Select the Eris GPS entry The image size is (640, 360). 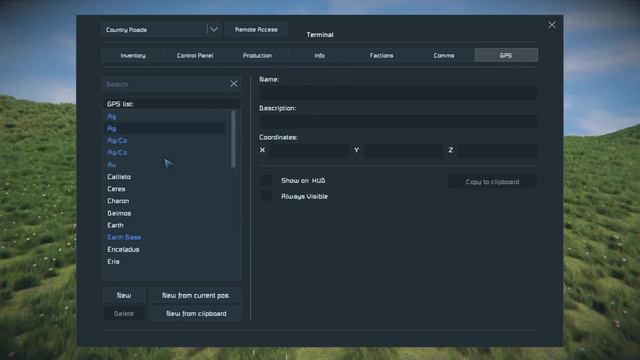(x=165, y=261)
